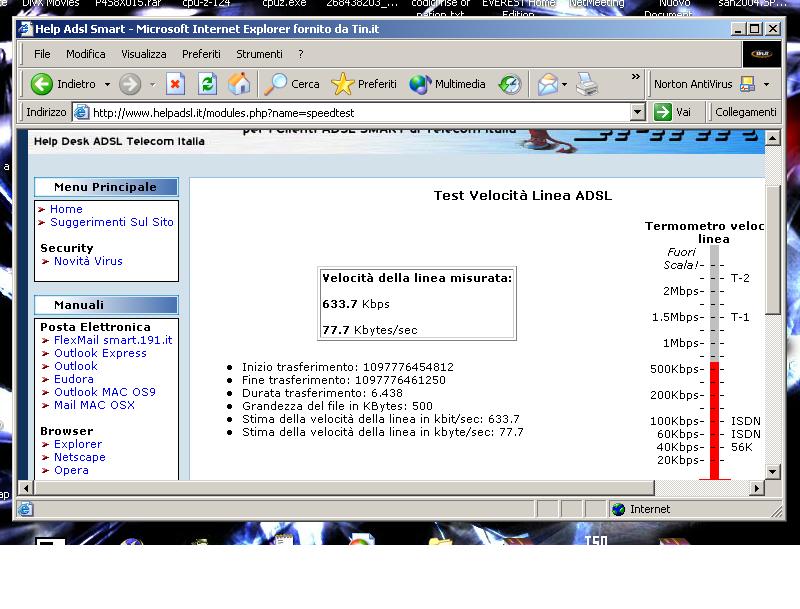The height and width of the screenshot is (609, 800).
Task: Open FlexMail smart.191.it manual link
Action: click(113, 340)
